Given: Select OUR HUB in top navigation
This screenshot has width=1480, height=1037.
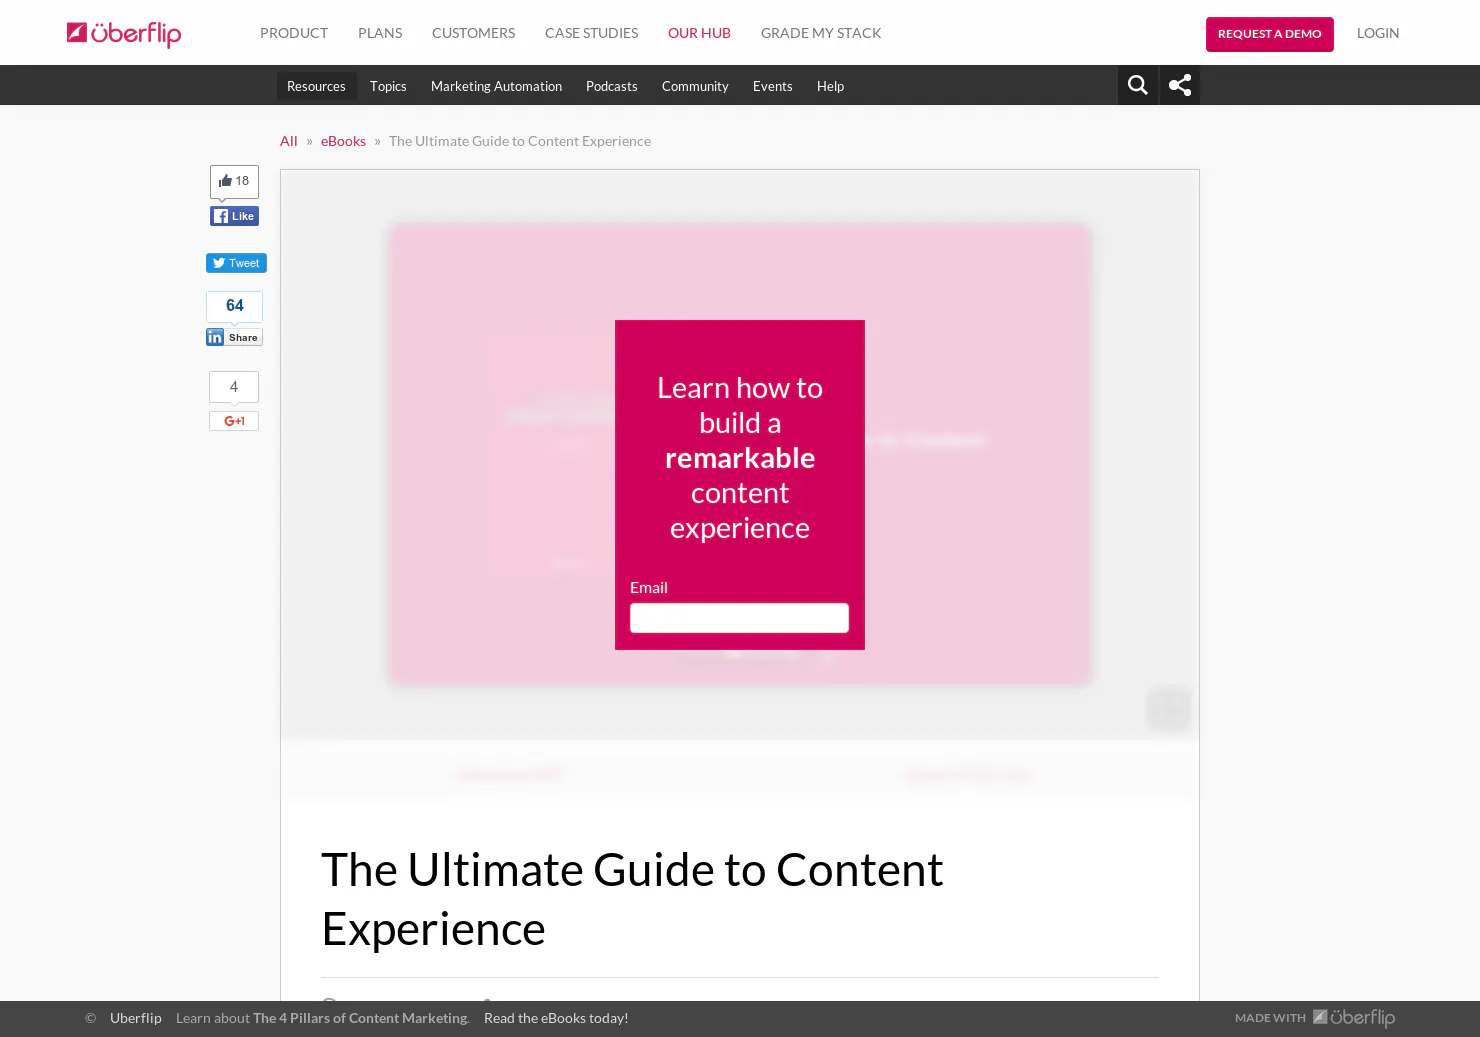Looking at the screenshot, I should point(699,33).
